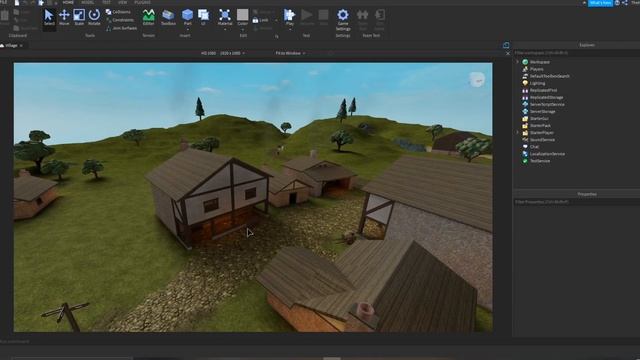
Task: Click the emulation device icon above Explorer
Action: pos(506,45)
